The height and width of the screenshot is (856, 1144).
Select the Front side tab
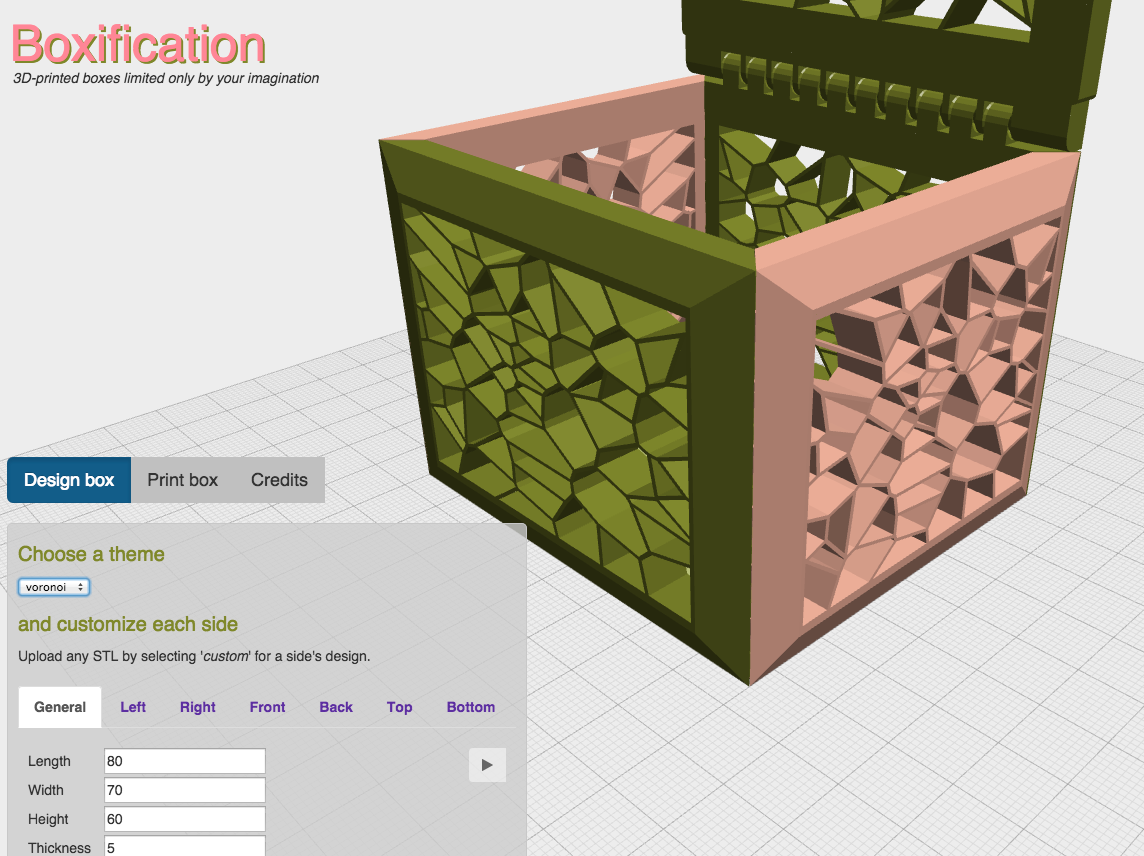click(267, 707)
